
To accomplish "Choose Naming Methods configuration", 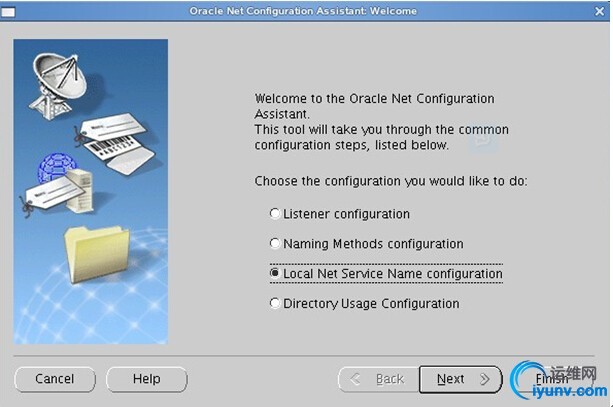I will (x=276, y=244).
